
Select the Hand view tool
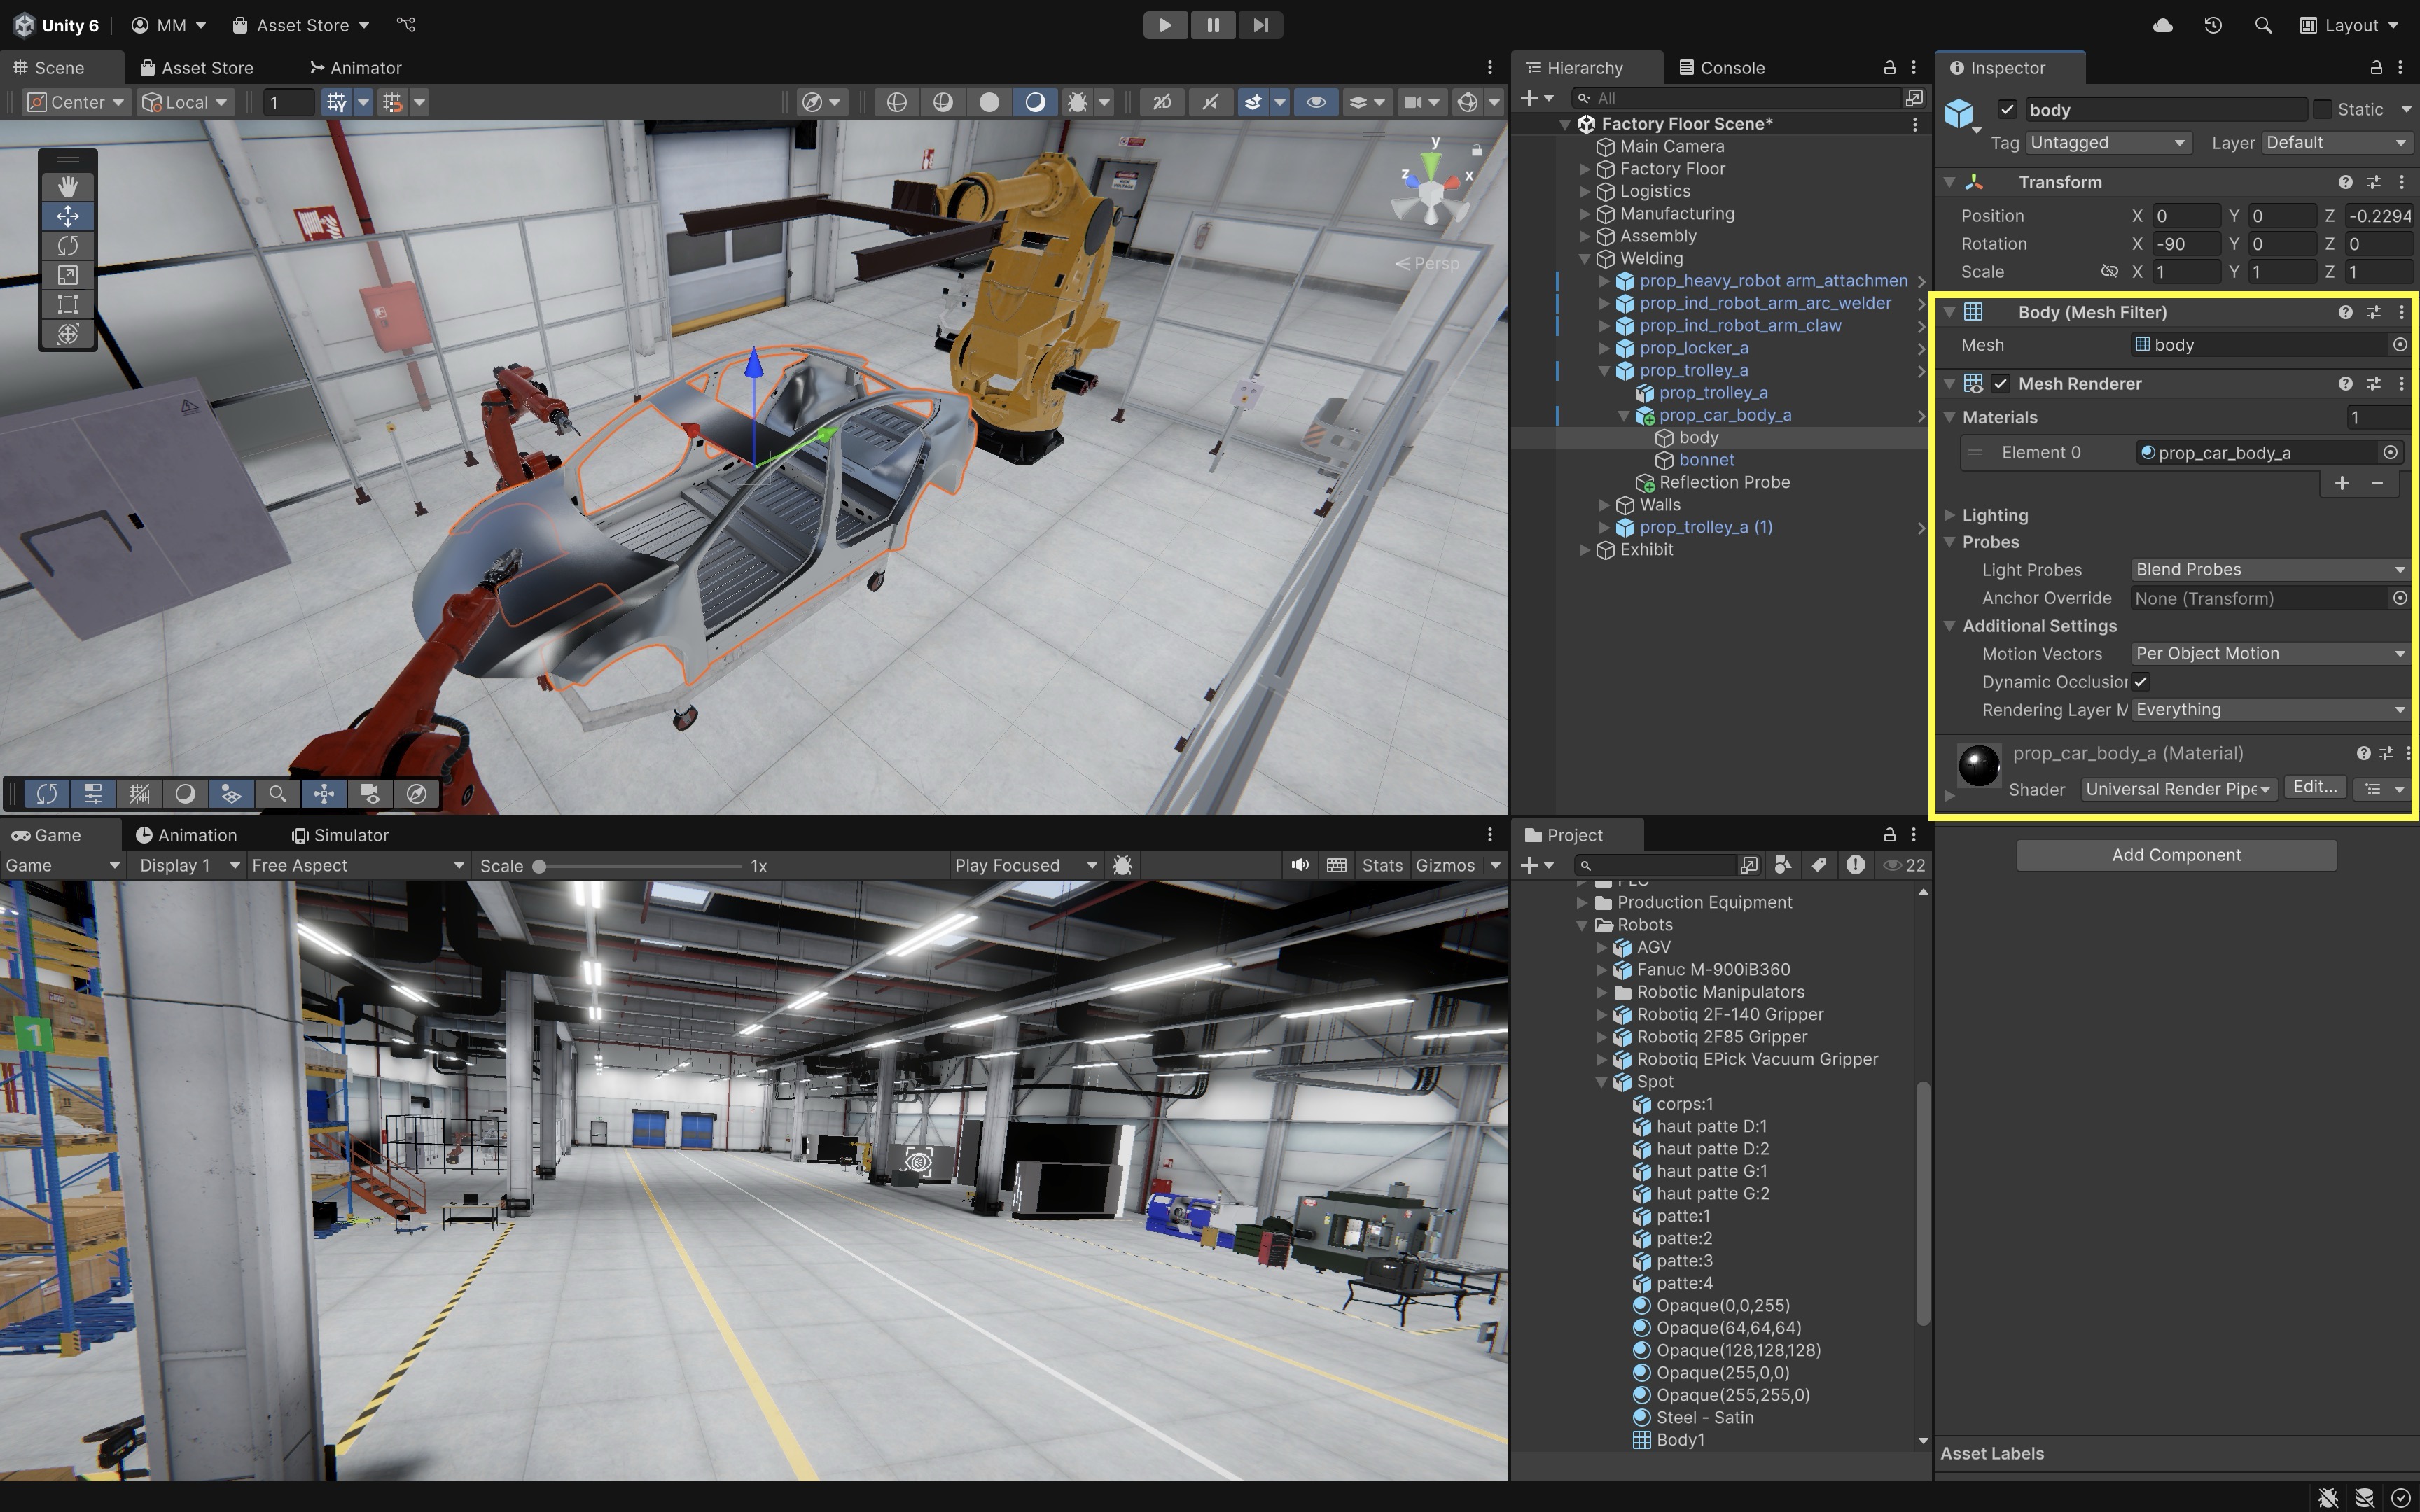click(67, 186)
